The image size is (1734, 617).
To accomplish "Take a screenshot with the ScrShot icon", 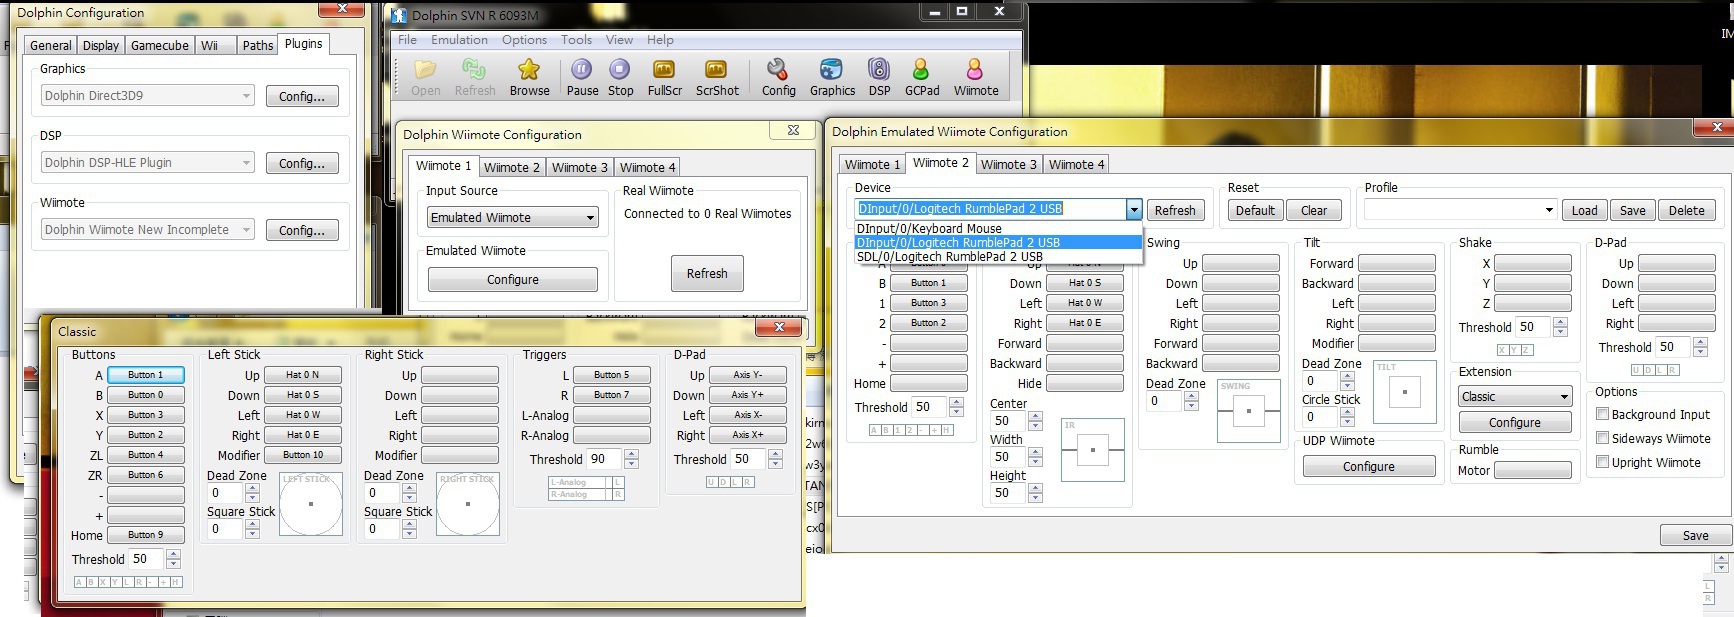I will click(x=717, y=77).
